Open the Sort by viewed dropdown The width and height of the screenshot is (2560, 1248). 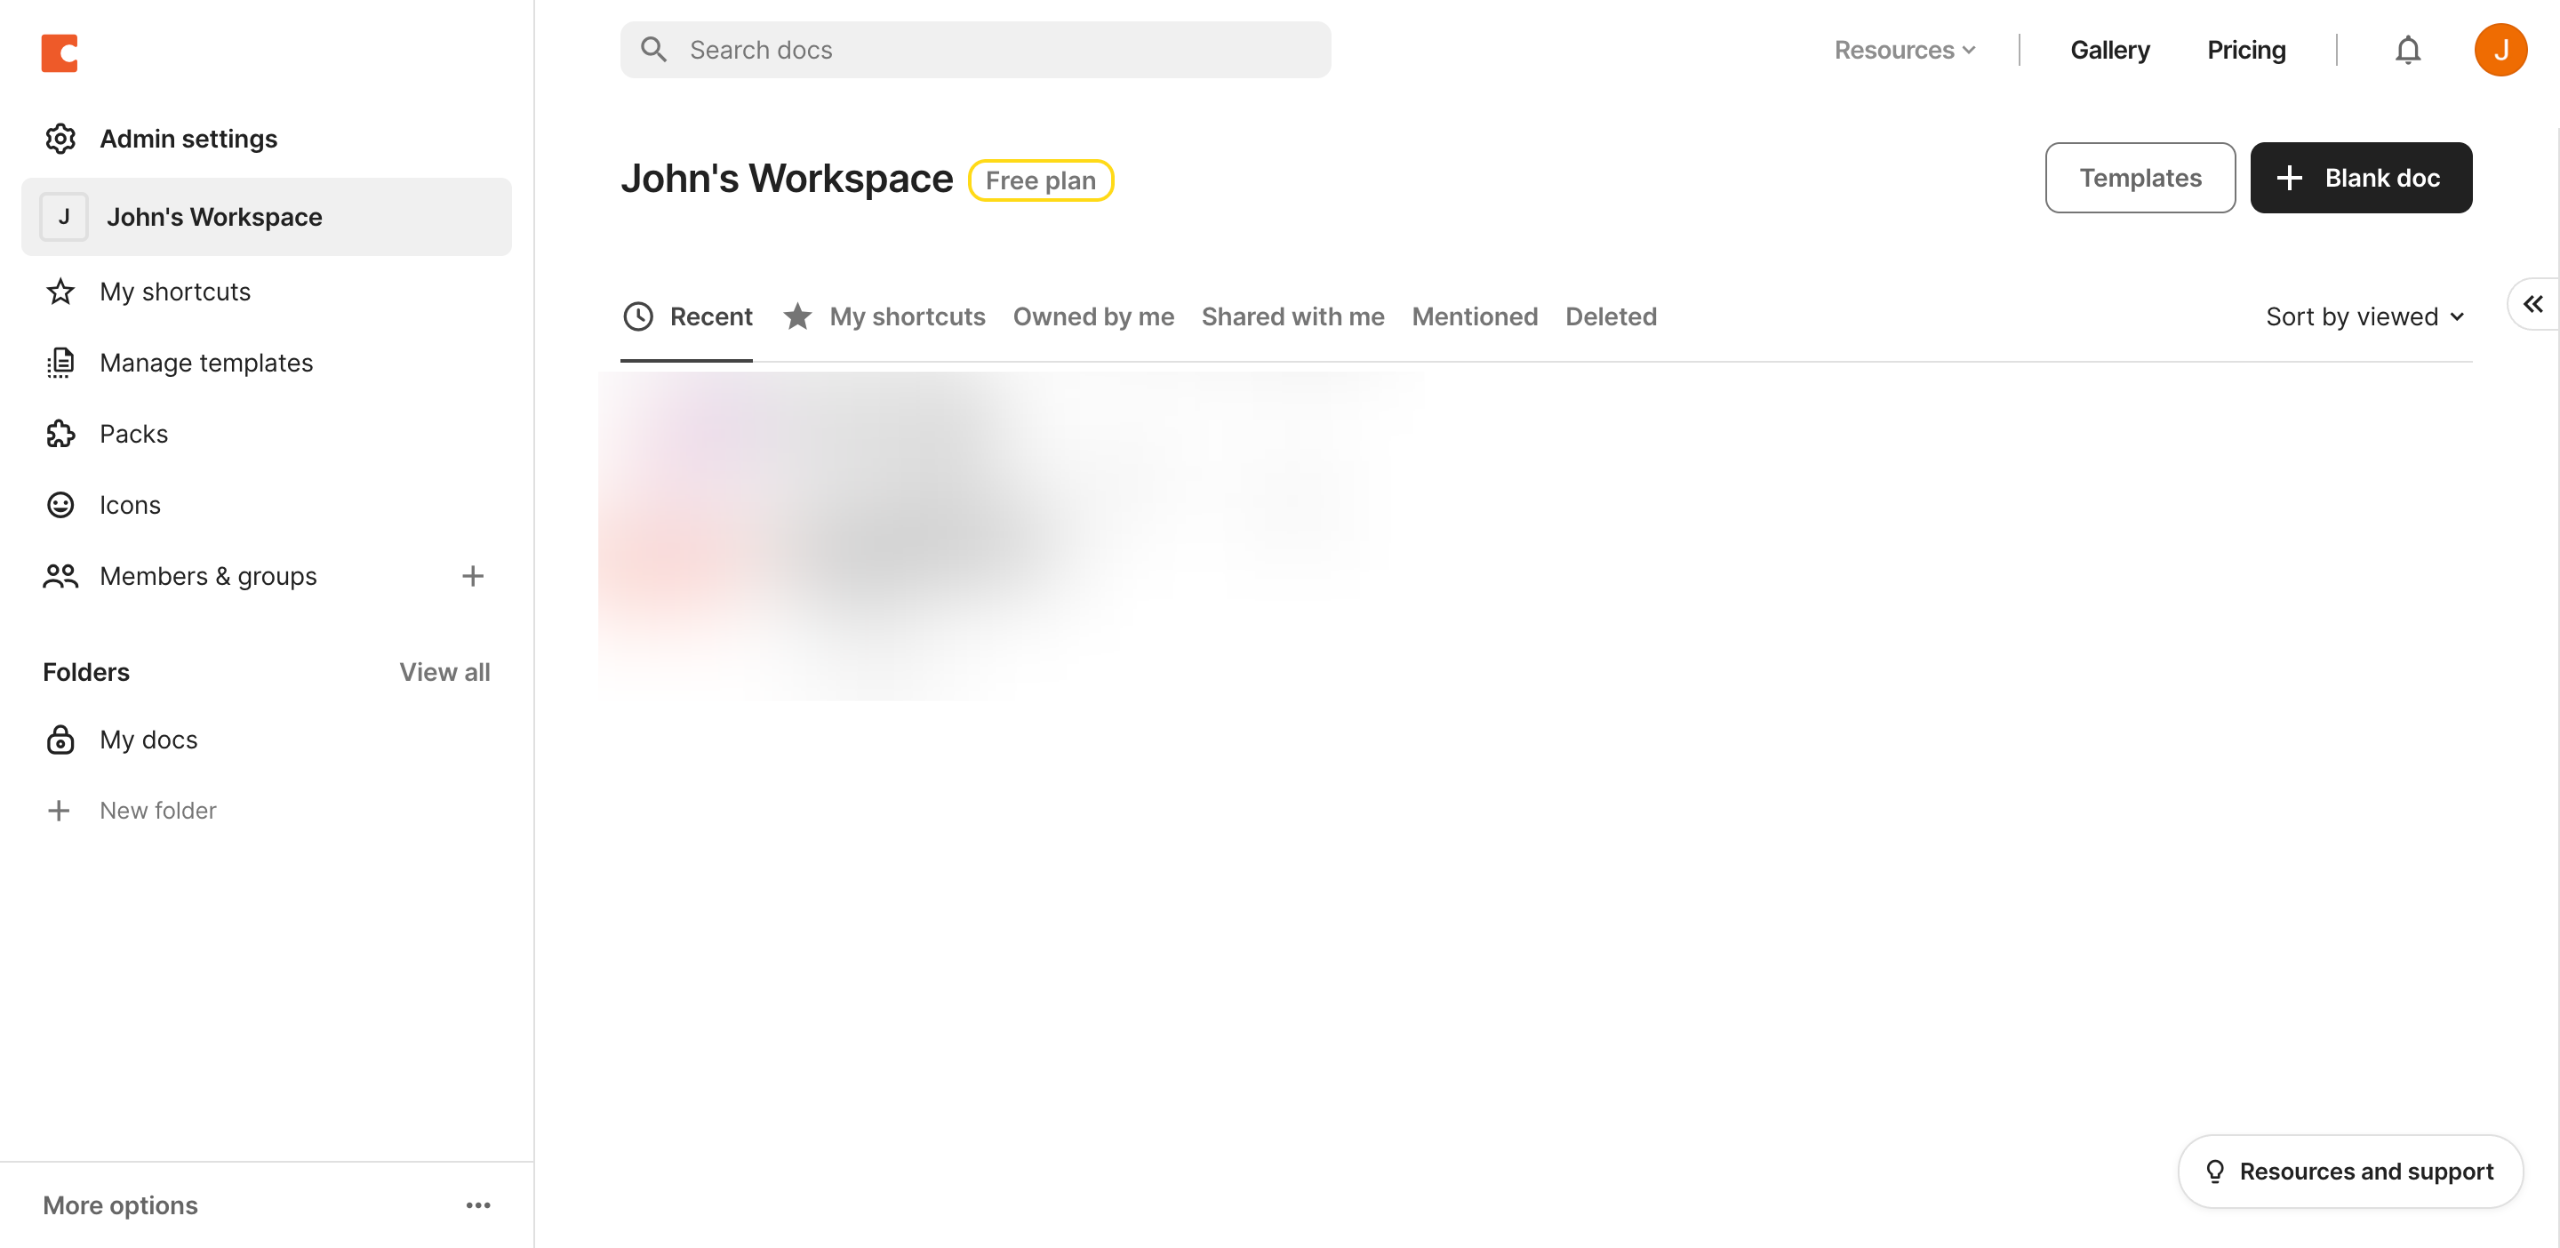click(x=2364, y=317)
